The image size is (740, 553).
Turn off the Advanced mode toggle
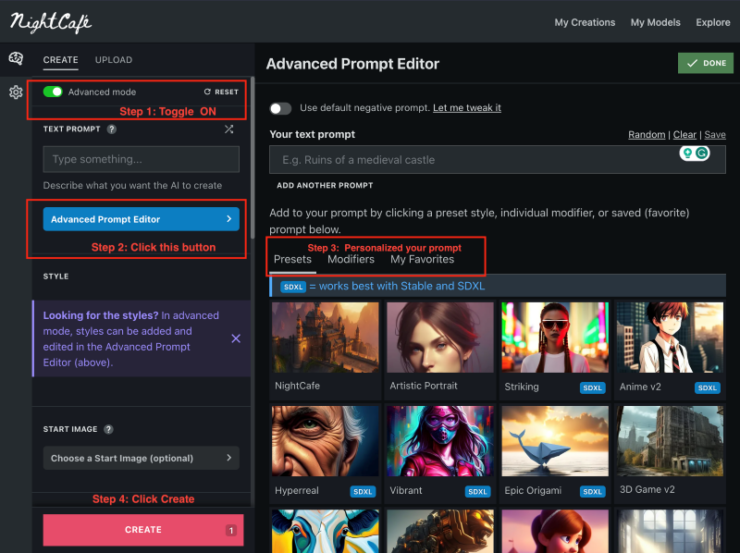(53, 92)
